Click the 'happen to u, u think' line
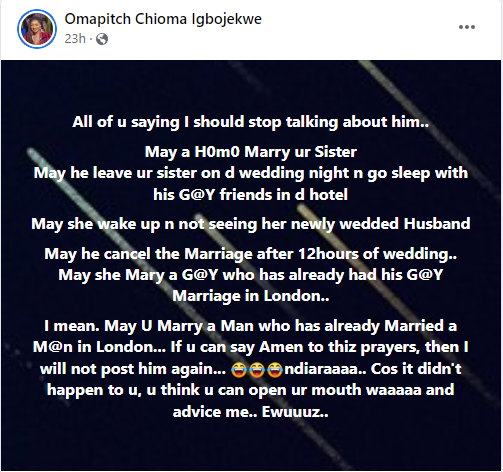The height and width of the screenshot is (472, 503). pyautogui.click(x=251, y=390)
